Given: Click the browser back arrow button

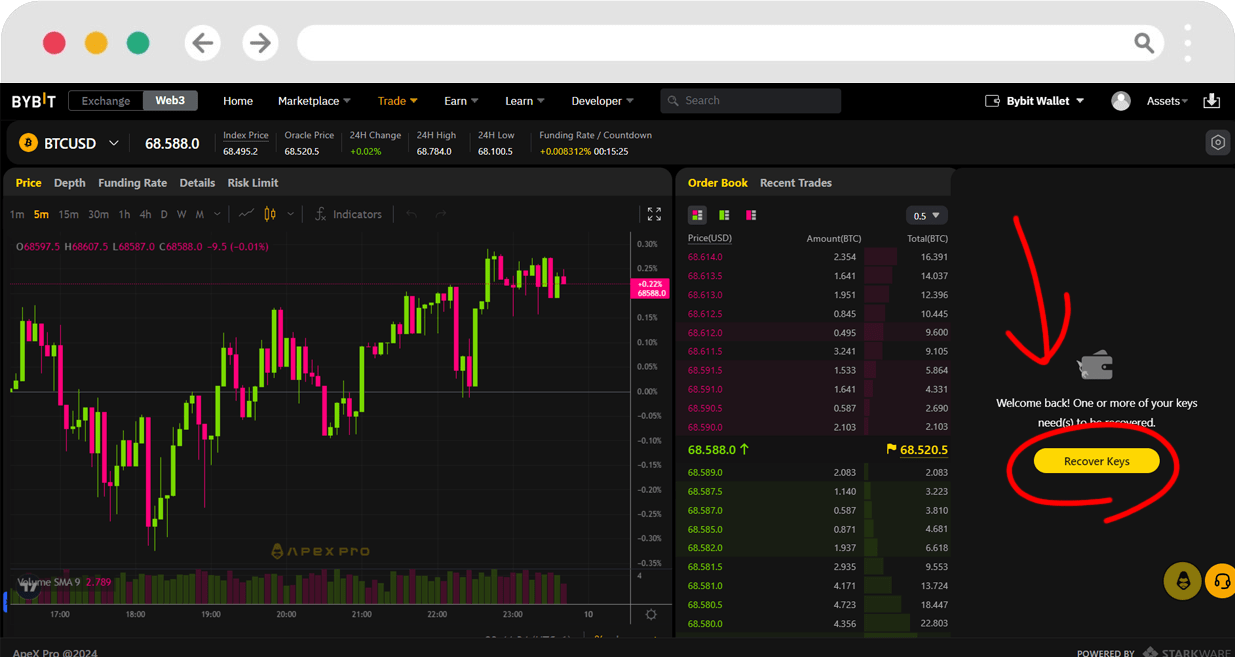Looking at the screenshot, I should tap(203, 43).
